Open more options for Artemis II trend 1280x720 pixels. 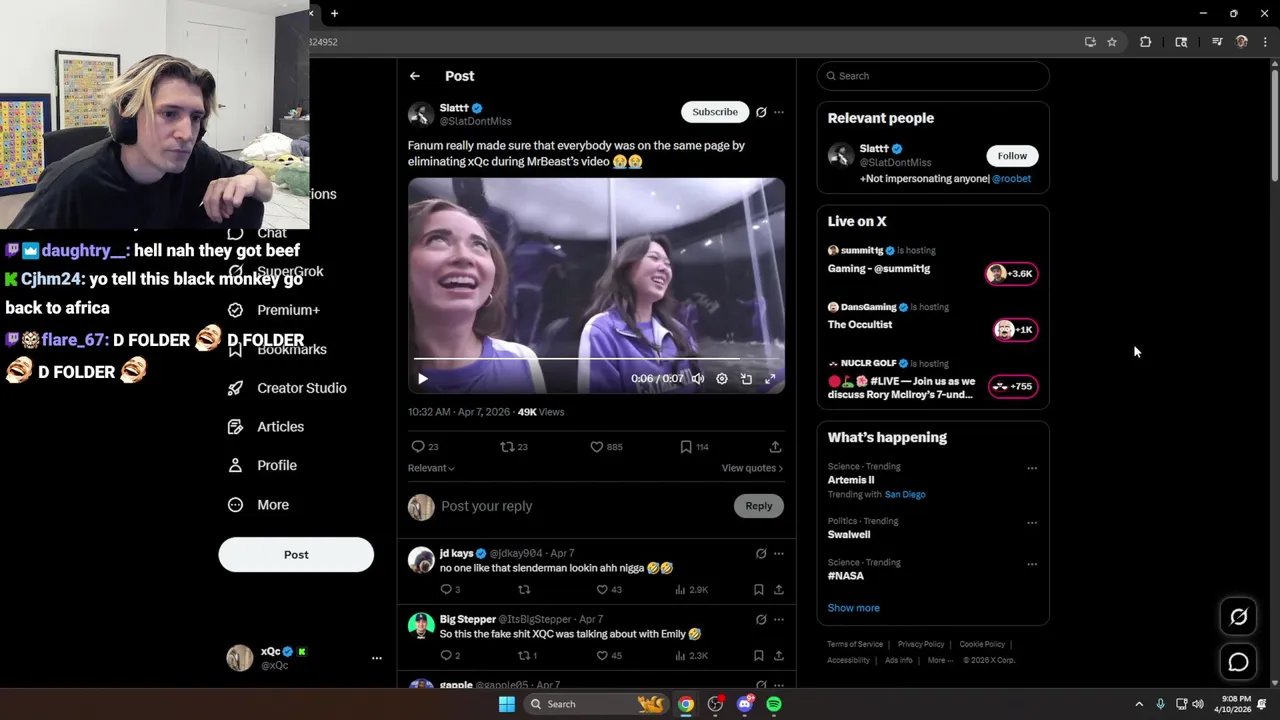coord(1032,468)
